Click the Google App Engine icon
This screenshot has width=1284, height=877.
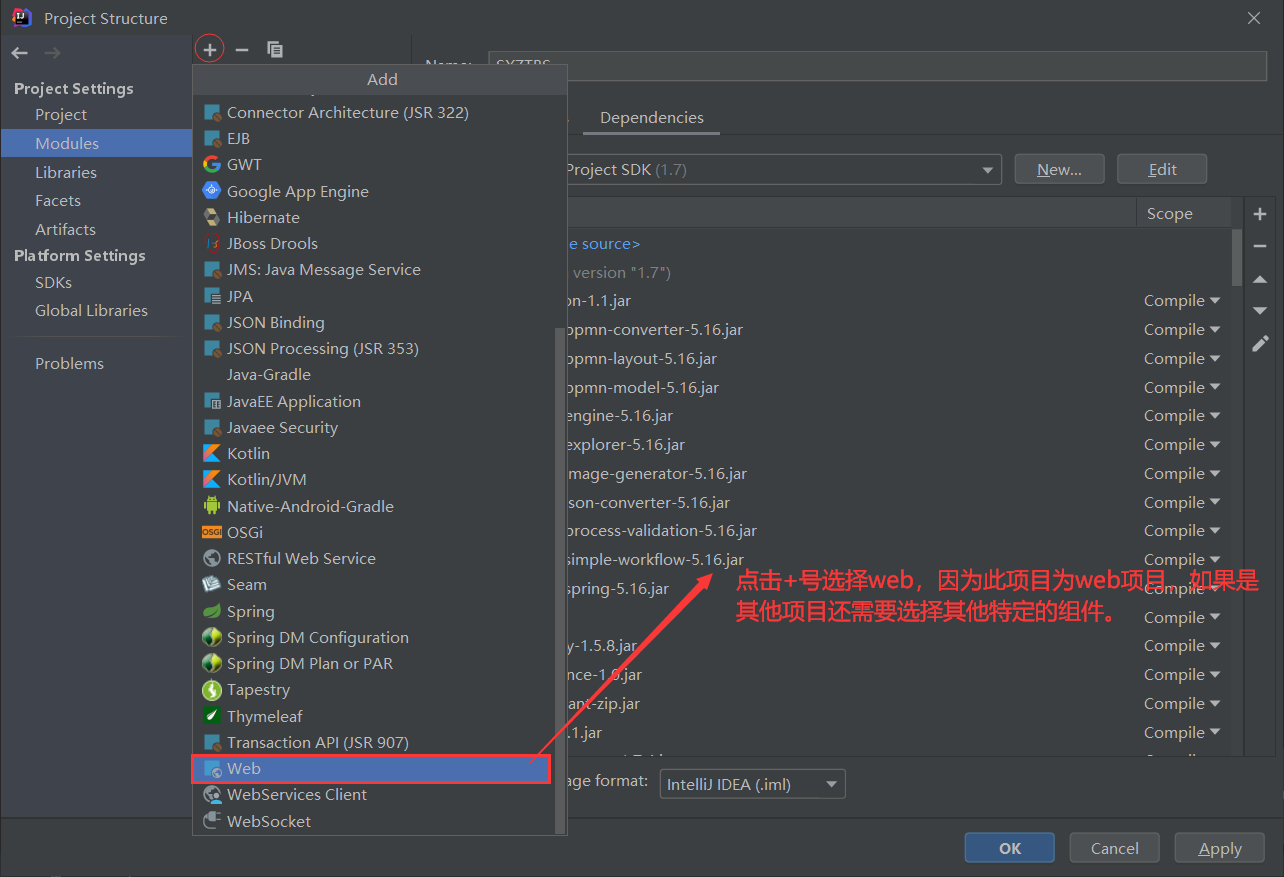coord(212,191)
